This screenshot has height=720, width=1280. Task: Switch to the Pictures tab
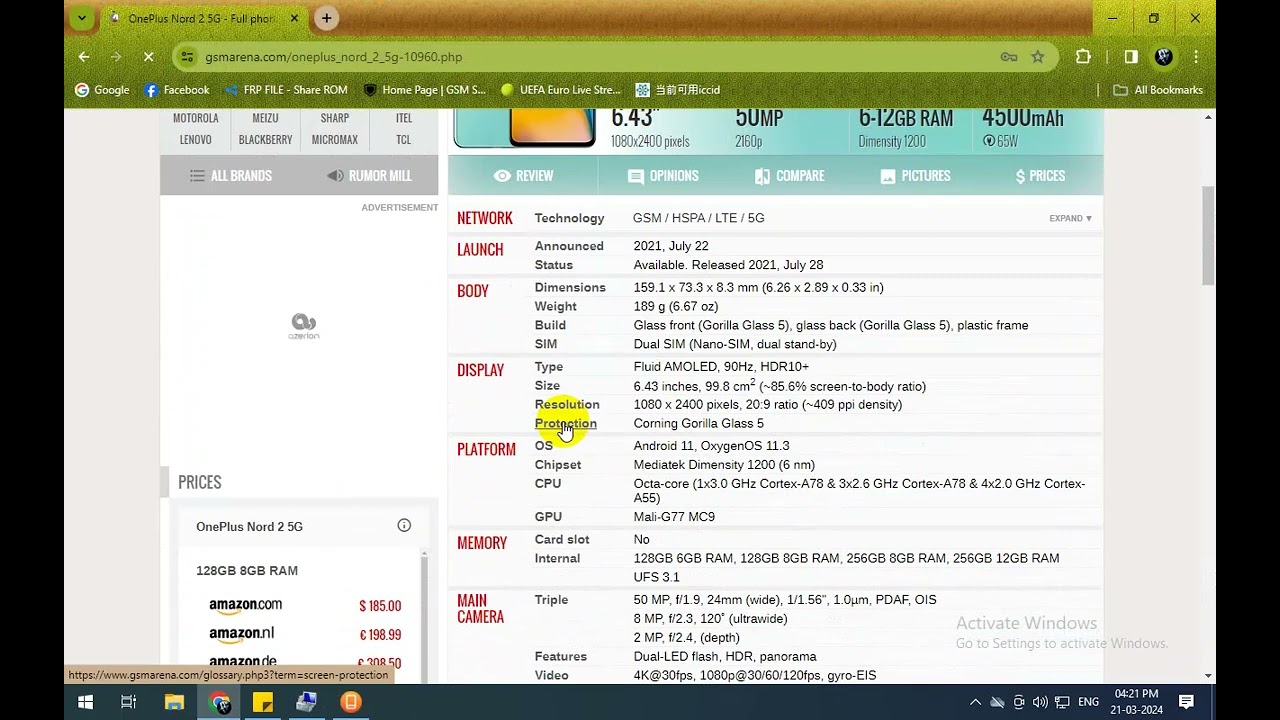coord(915,176)
